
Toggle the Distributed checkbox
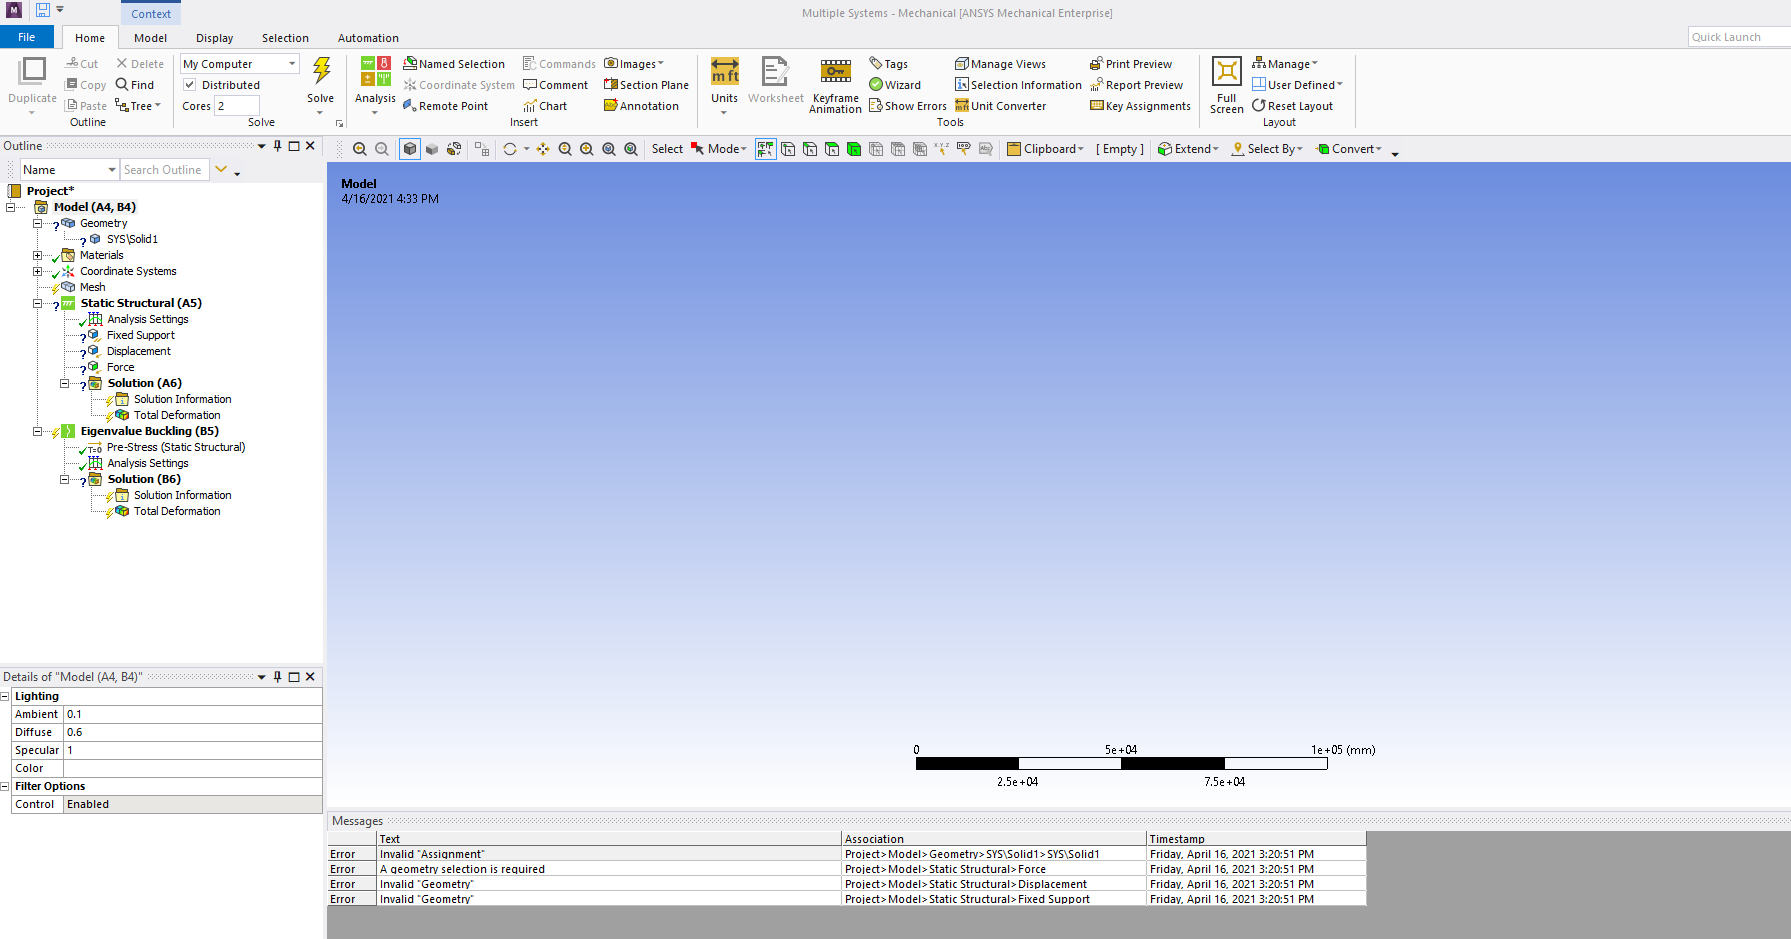[x=190, y=85]
